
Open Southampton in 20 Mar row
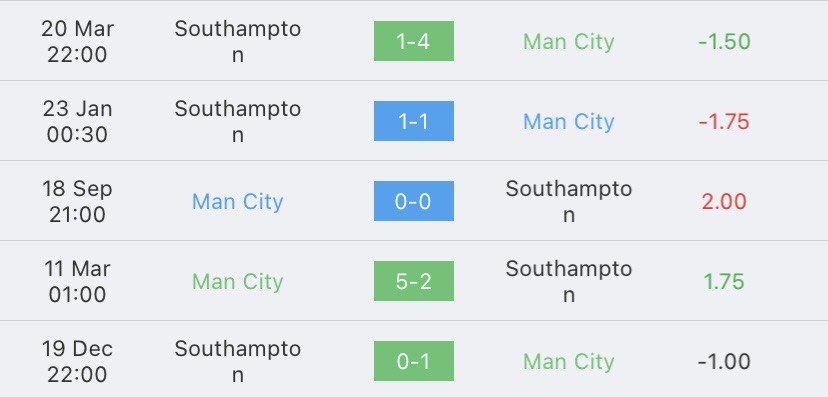(x=238, y=41)
